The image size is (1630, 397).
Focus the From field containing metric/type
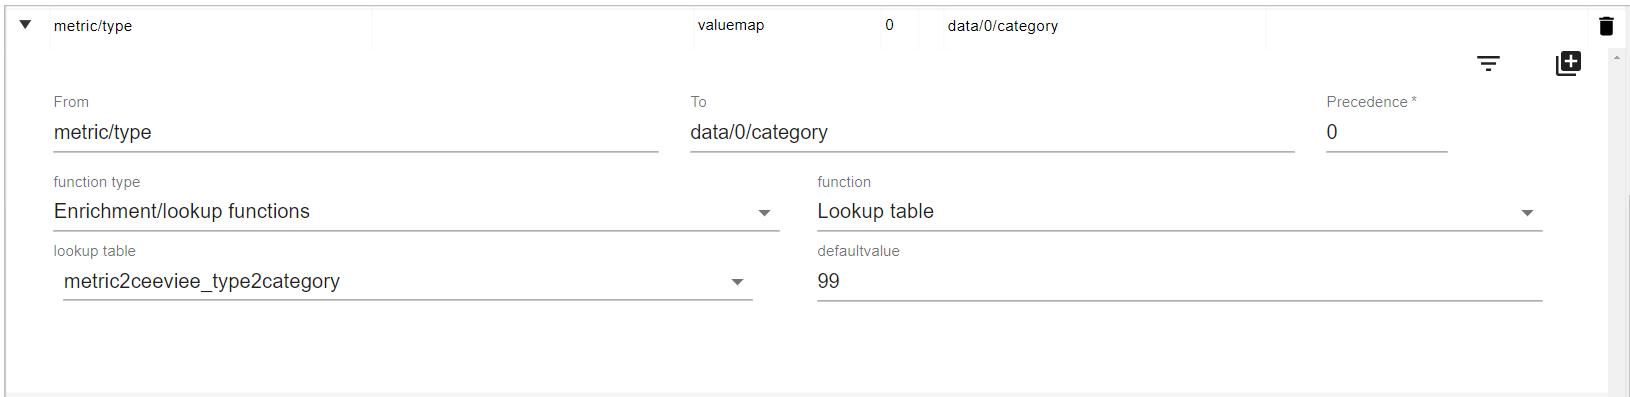tap(355, 132)
